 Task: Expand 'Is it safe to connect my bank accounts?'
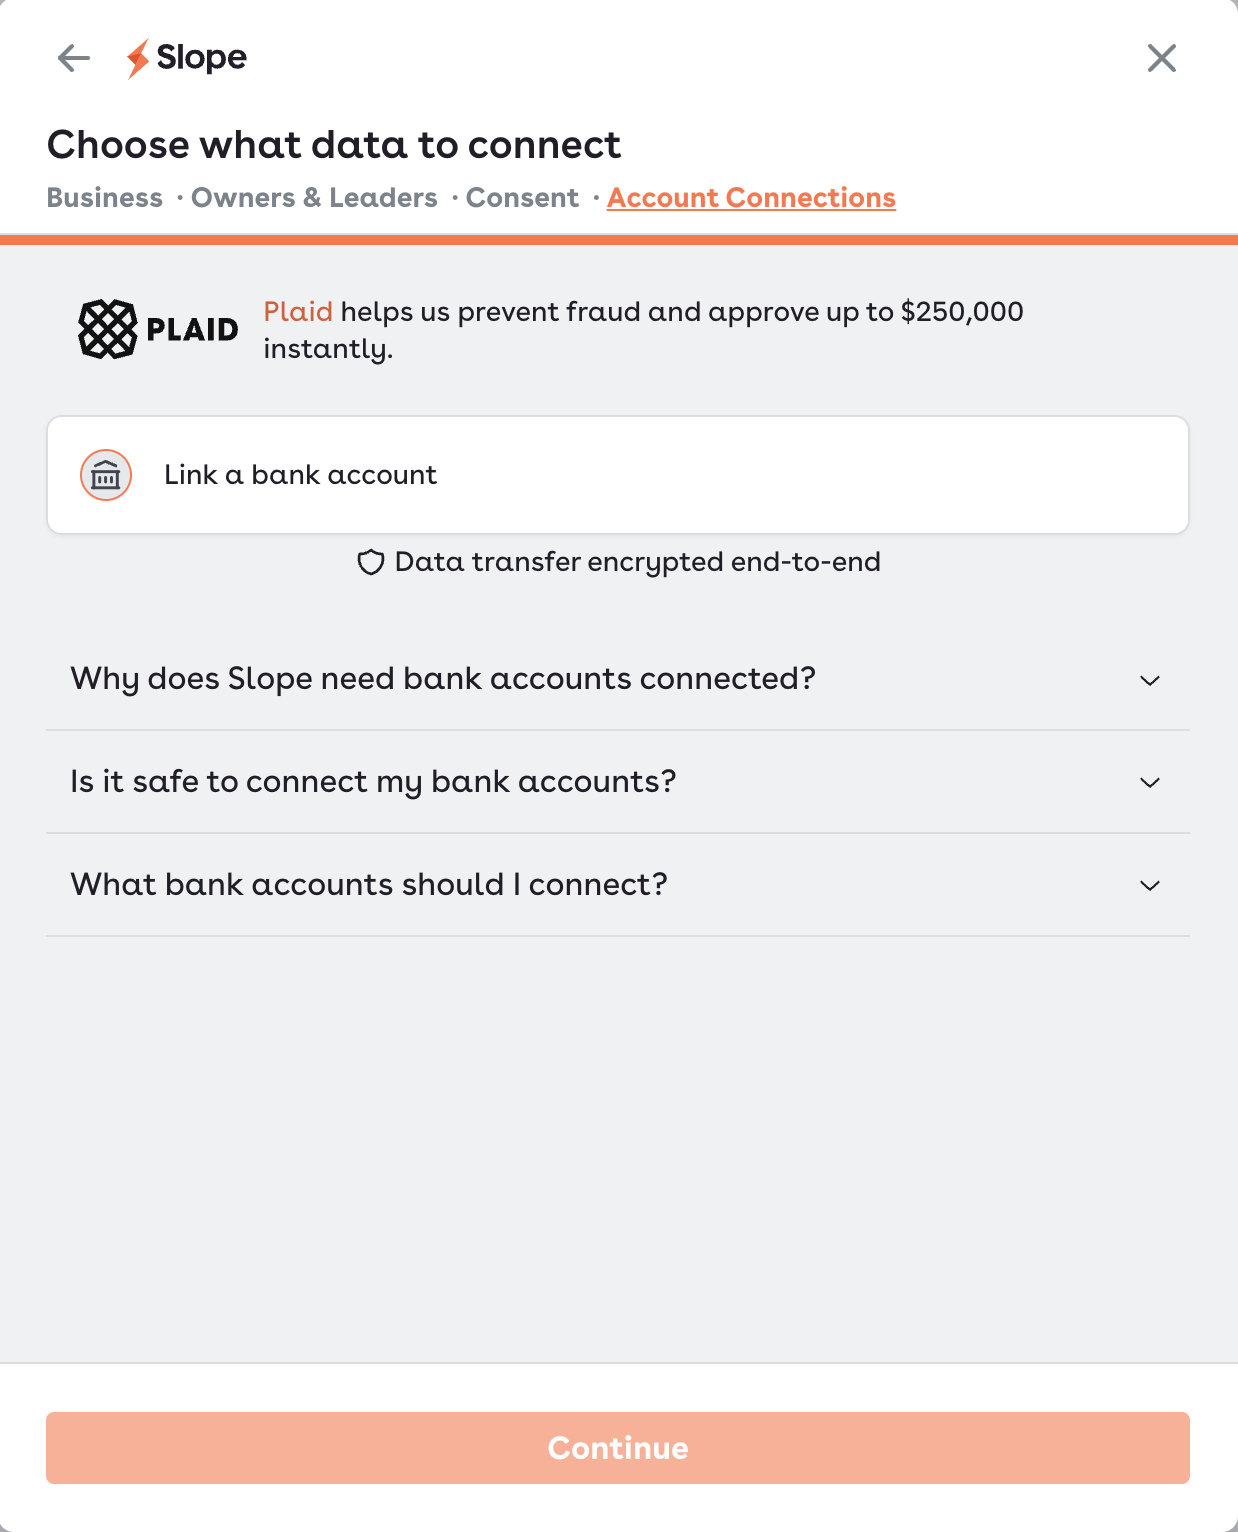(373, 782)
